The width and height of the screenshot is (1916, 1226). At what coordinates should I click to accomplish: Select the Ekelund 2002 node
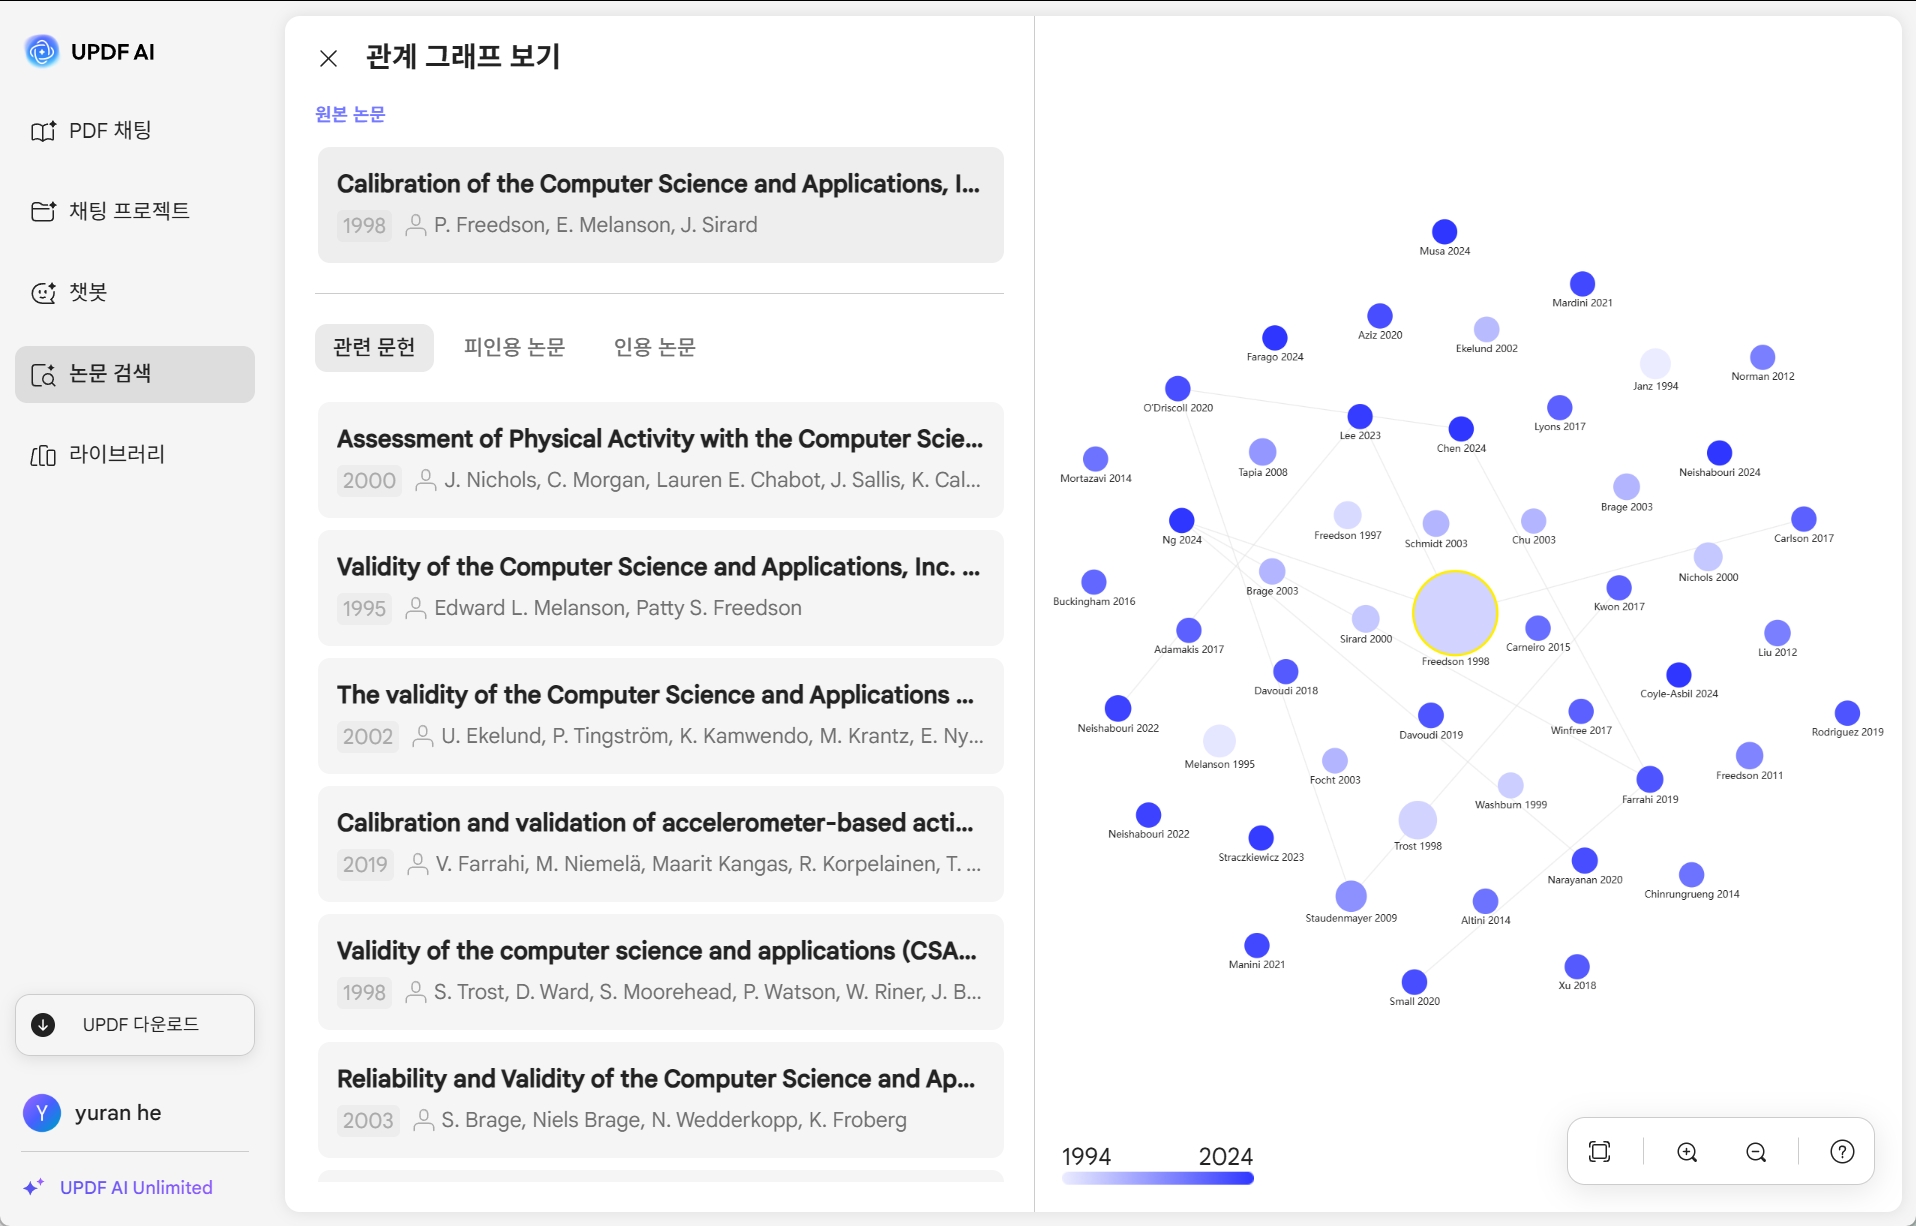(x=1487, y=329)
